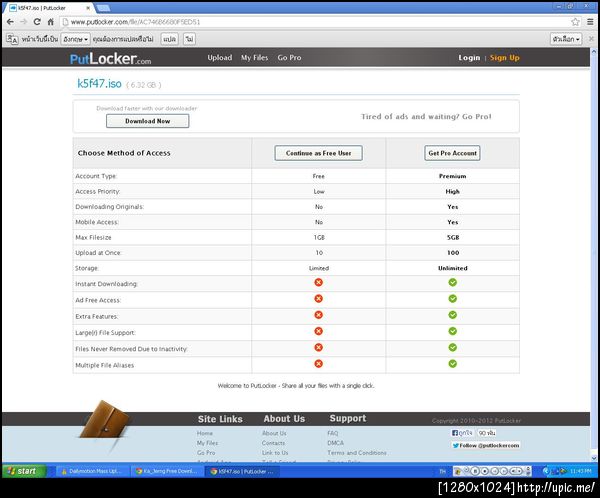
Task: Click the Premium account type cell
Action: [x=452, y=176]
